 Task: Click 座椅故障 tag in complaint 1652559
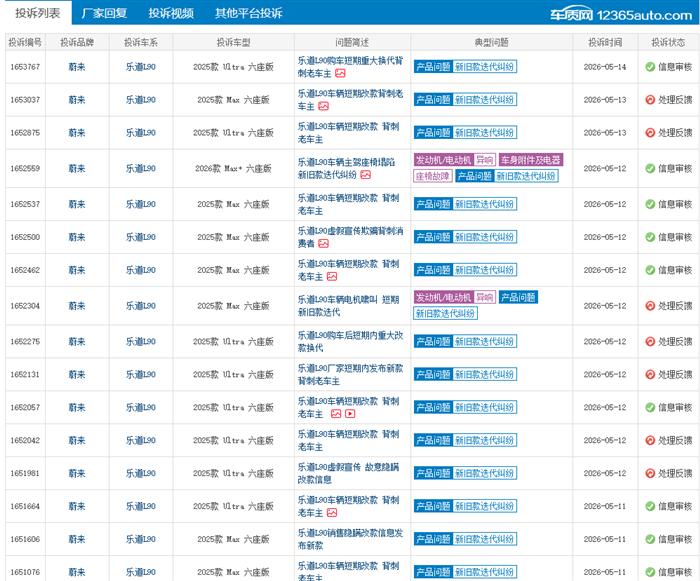433,176
